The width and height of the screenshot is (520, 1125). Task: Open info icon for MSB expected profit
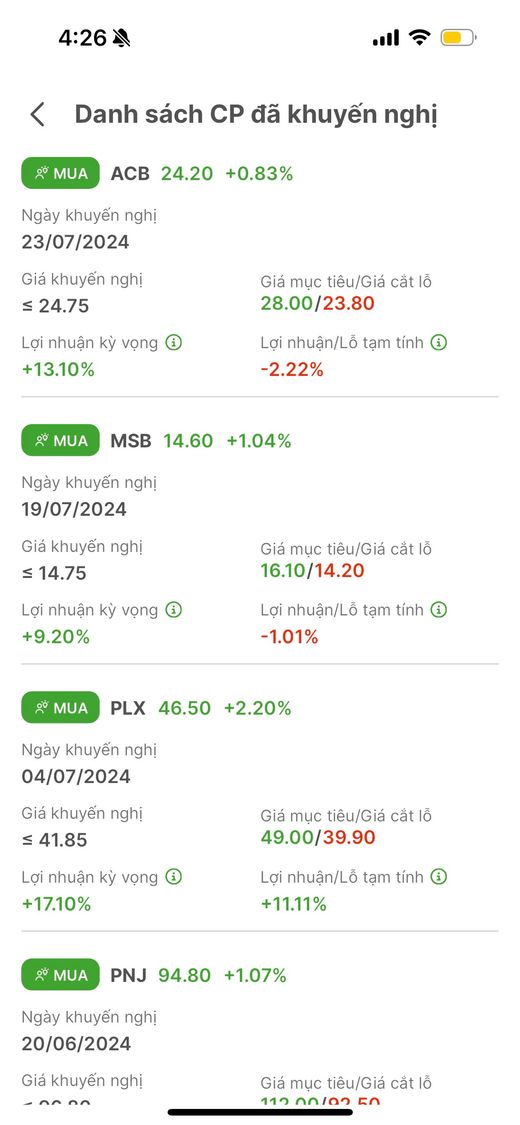pyautogui.click(x=174, y=610)
